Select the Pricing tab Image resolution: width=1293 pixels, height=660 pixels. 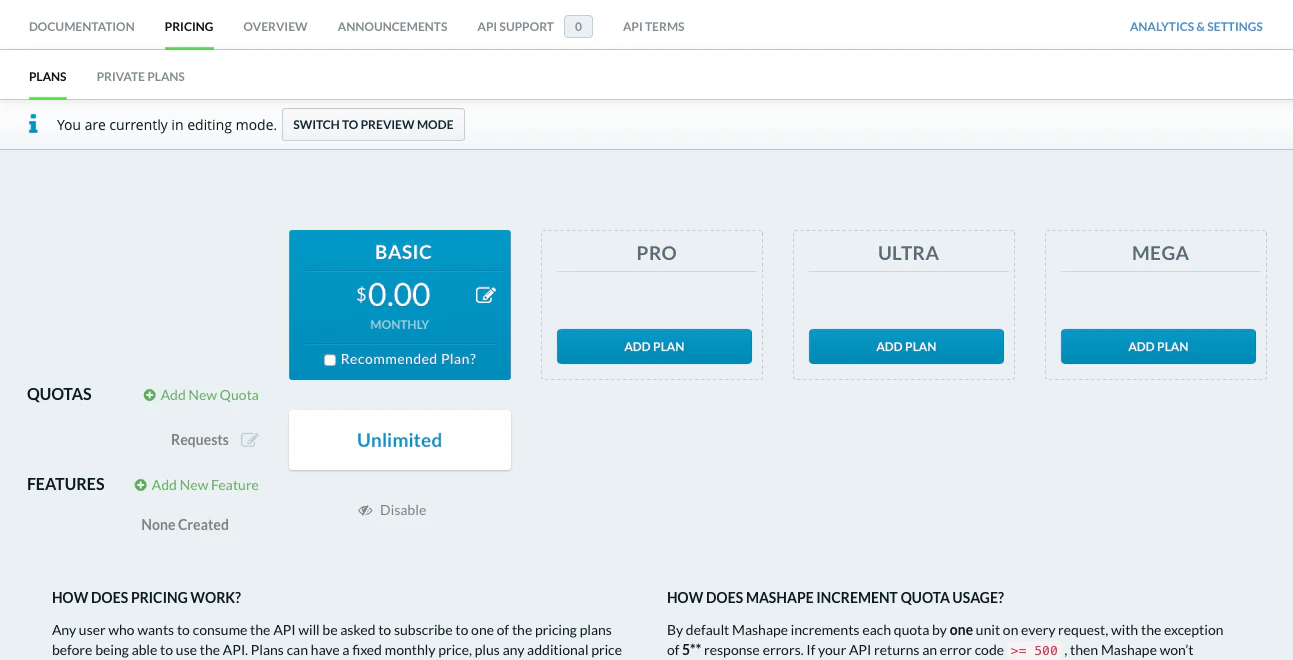pyautogui.click(x=189, y=27)
